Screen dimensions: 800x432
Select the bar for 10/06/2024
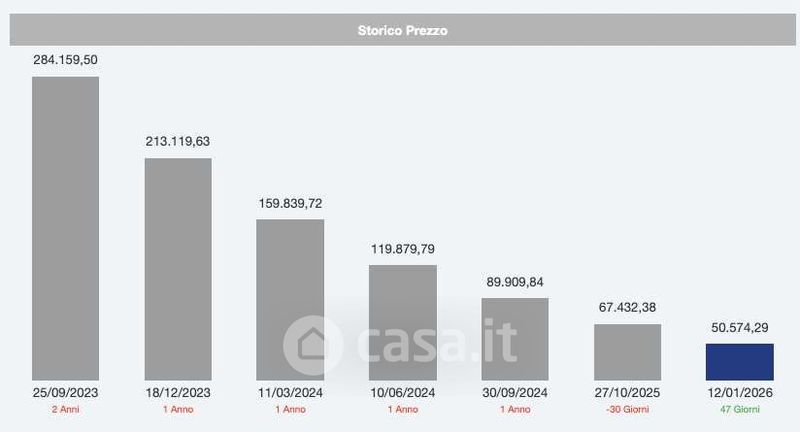[403, 322]
